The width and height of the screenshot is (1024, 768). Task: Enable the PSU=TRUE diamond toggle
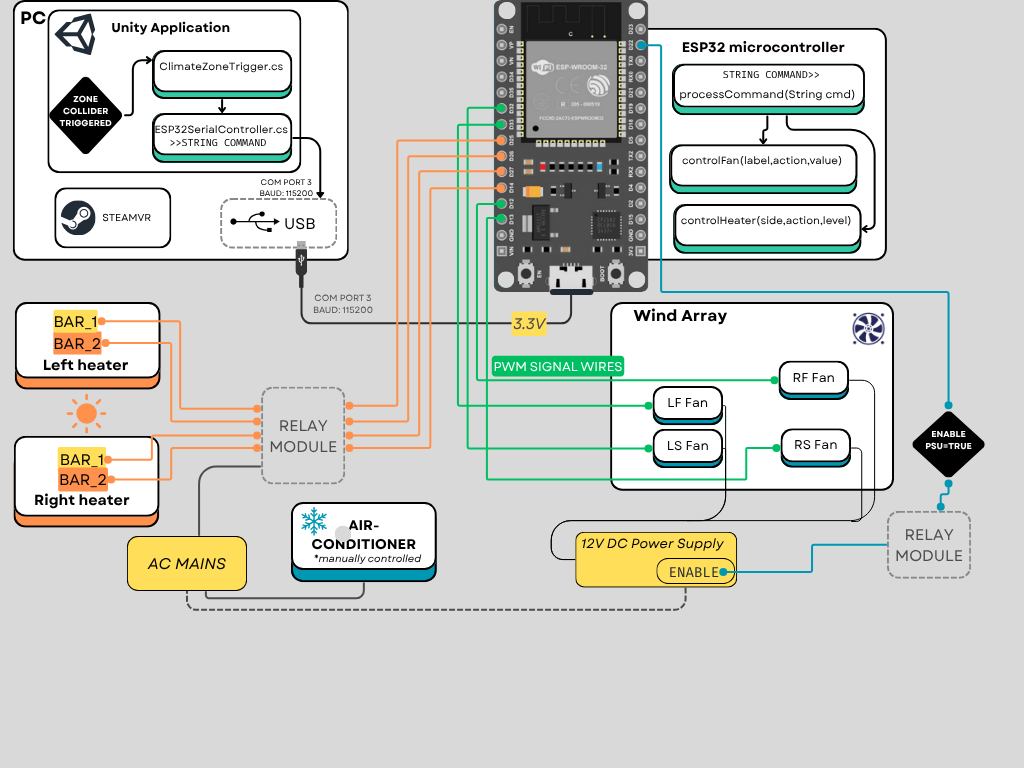tap(948, 443)
